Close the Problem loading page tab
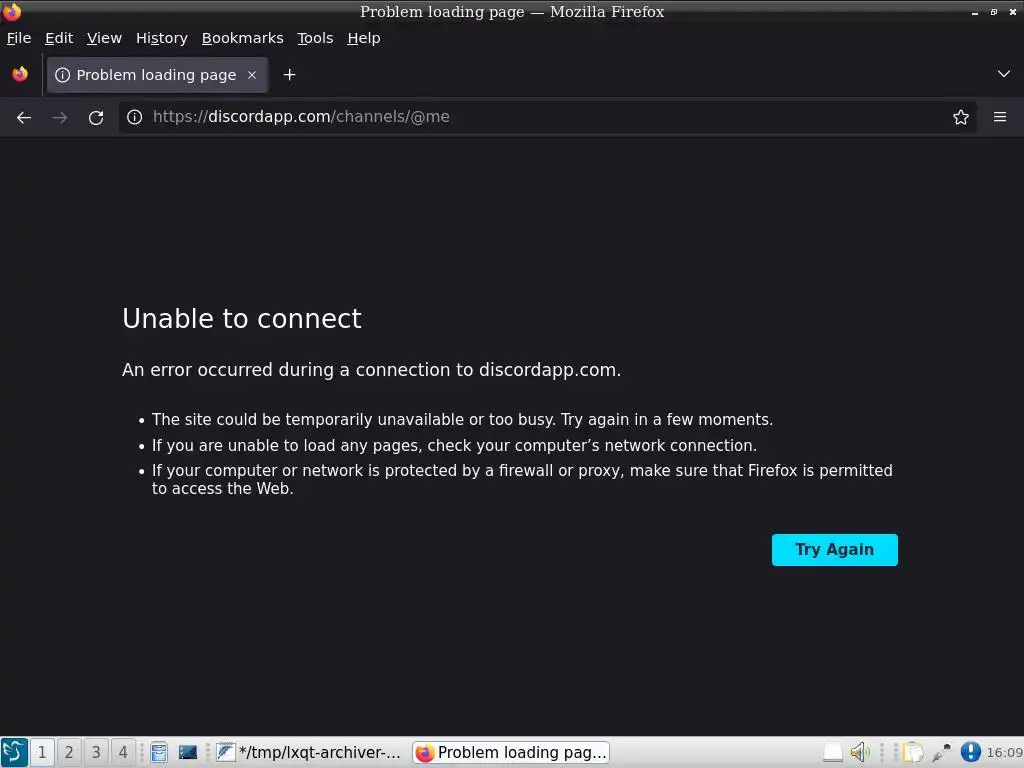 [x=252, y=75]
